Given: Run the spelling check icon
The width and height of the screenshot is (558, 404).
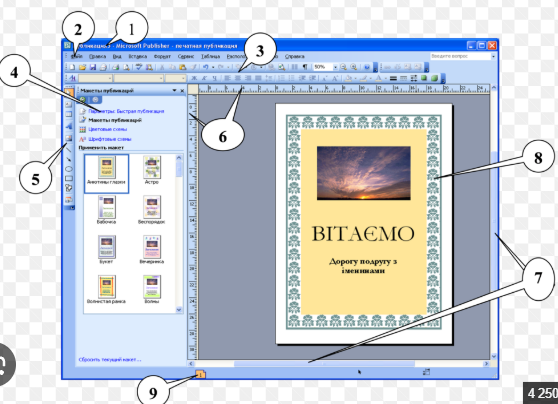Looking at the screenshot, I should click(138, 67).
